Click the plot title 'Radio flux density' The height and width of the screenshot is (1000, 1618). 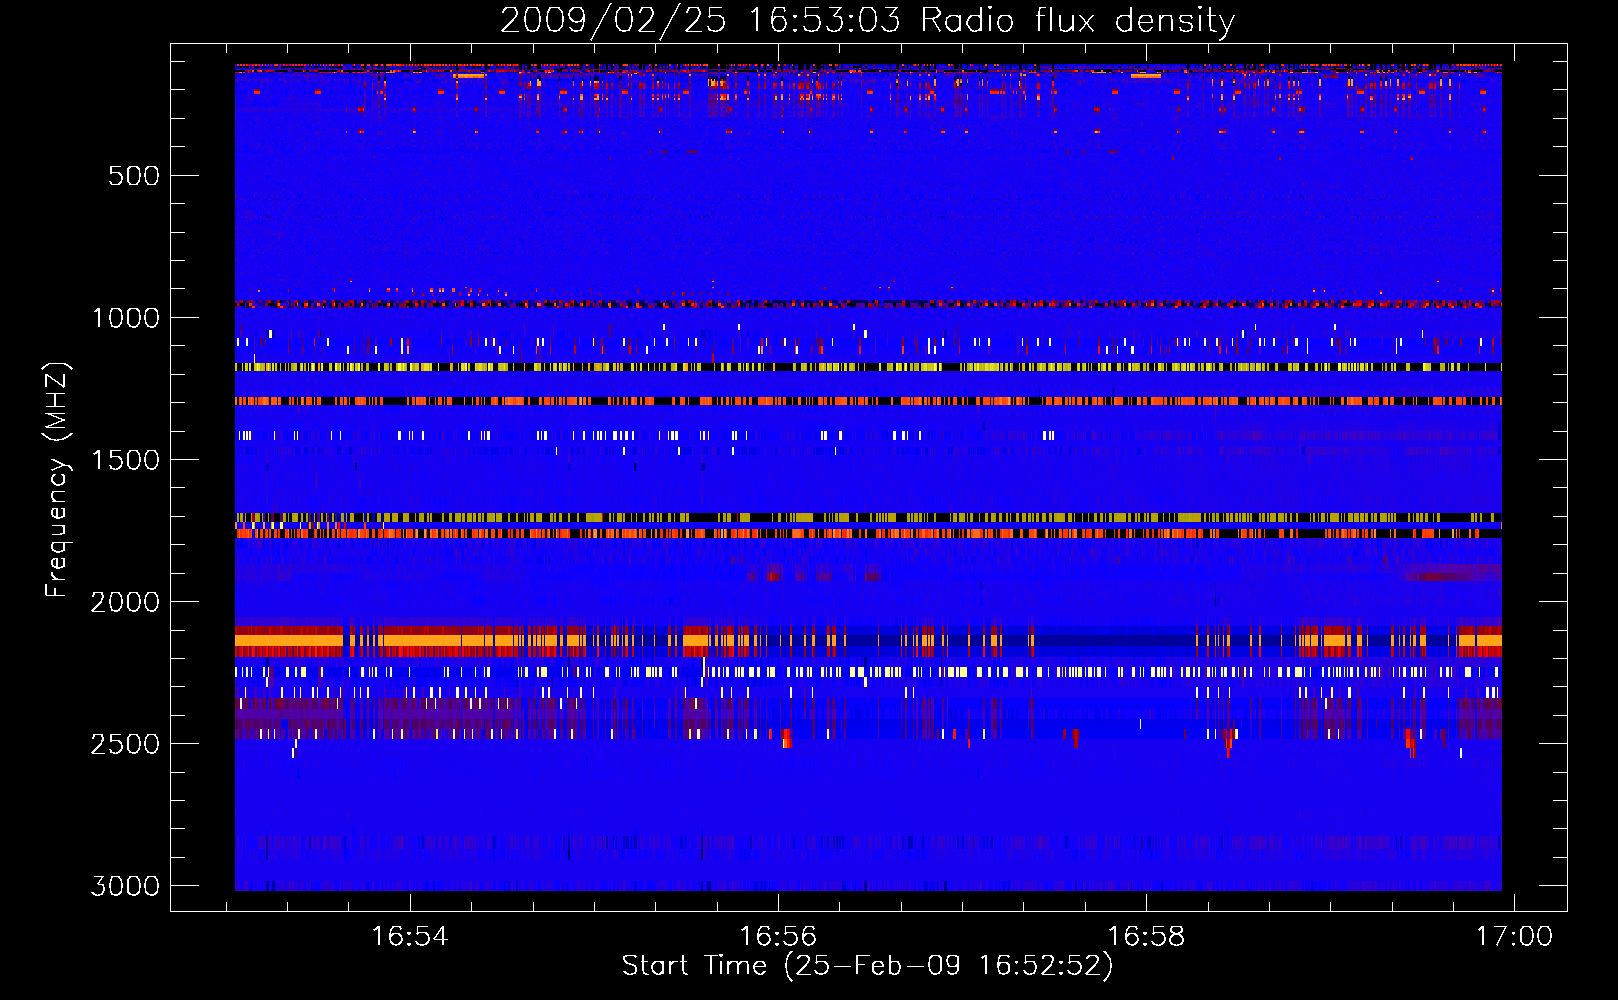coord(1077,21)
